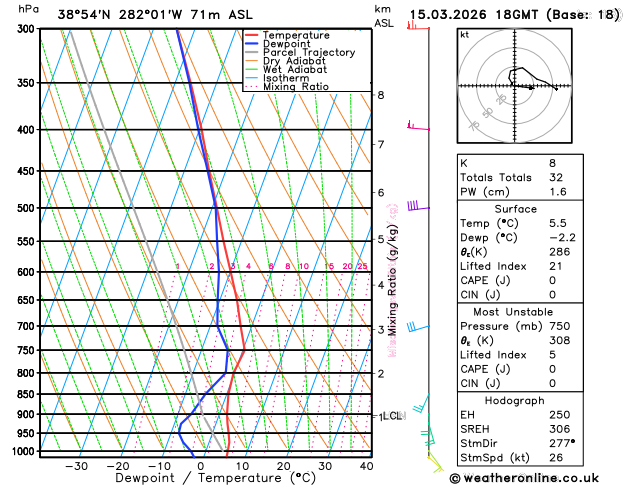Click the 5 km altitude label
The image size is (629, 486).
pos(381,239)
